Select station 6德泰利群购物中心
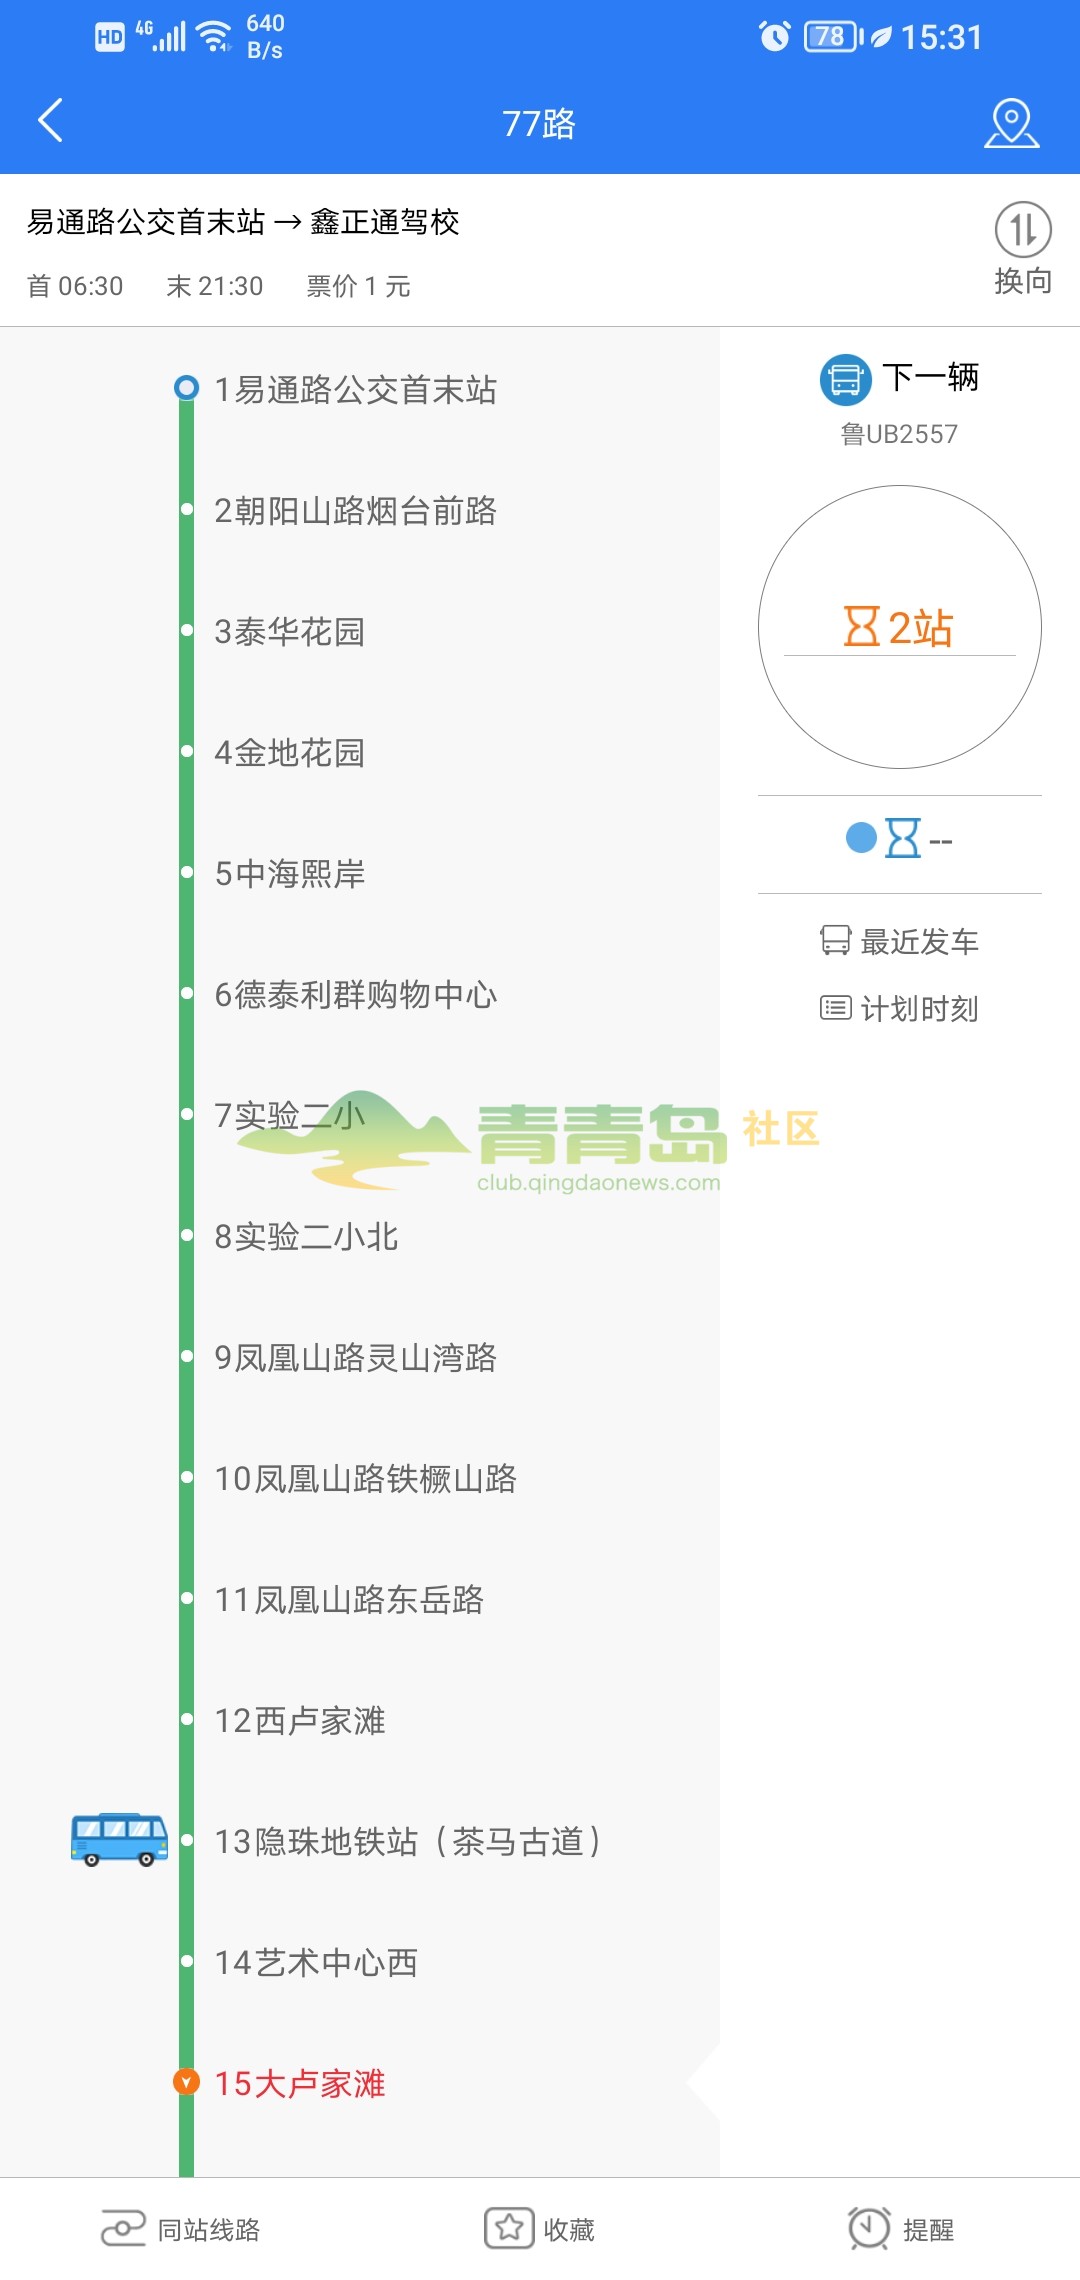 (x=355, y=994)
